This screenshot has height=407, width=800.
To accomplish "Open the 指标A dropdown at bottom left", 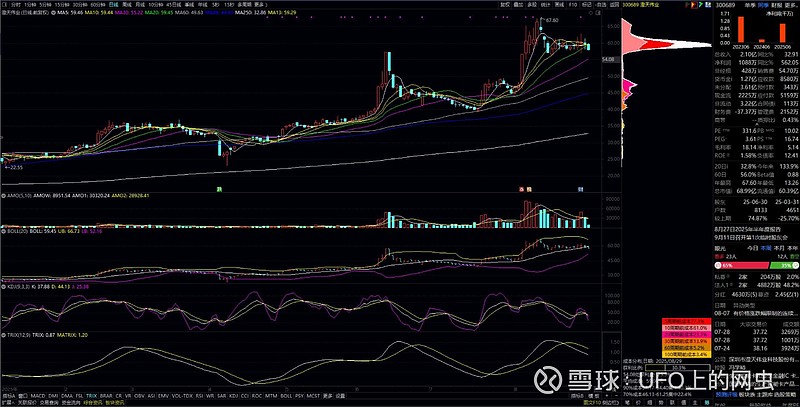I will click(x=9, y=396).
